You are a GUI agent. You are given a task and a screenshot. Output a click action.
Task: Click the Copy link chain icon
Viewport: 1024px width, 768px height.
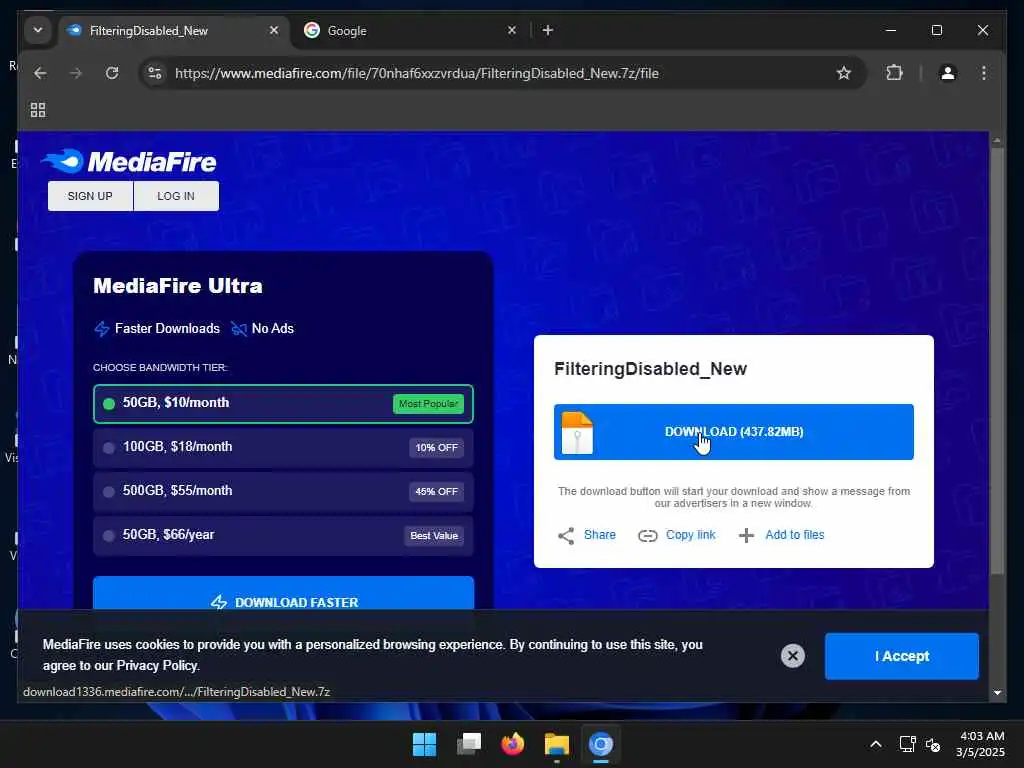[x=647, y=536]
